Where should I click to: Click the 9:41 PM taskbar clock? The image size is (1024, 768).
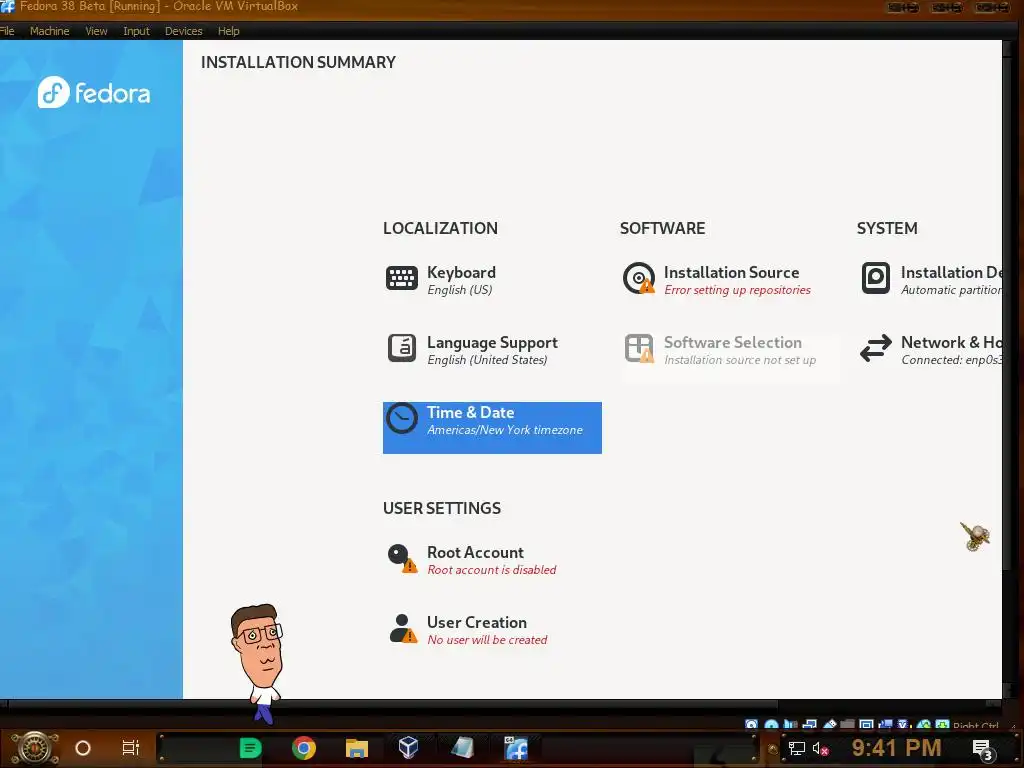[897, 748]
